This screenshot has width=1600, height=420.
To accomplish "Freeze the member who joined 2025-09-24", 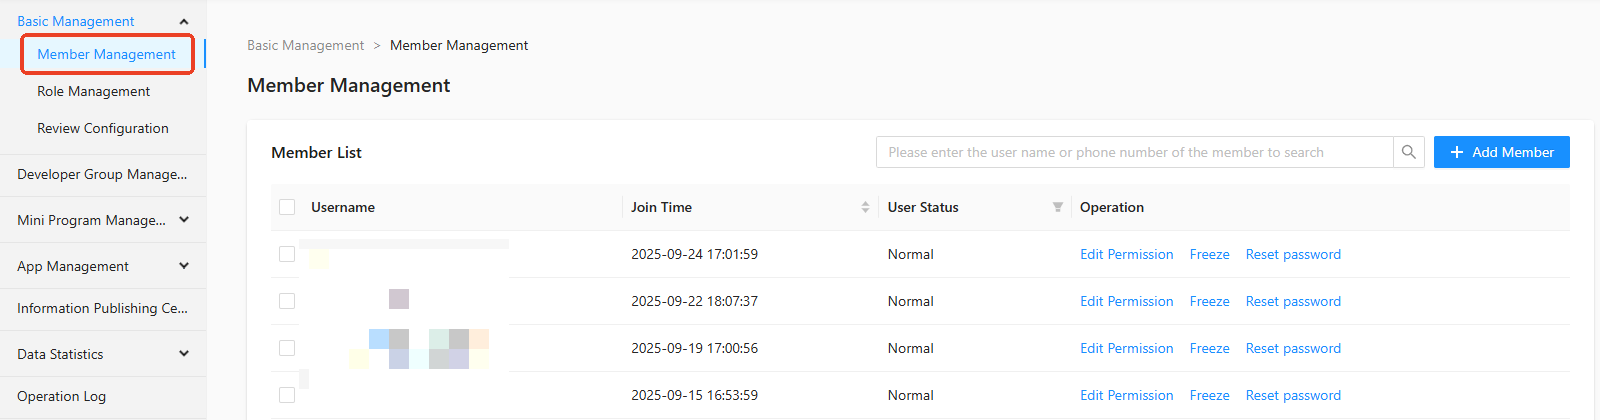I will 1209,254.
